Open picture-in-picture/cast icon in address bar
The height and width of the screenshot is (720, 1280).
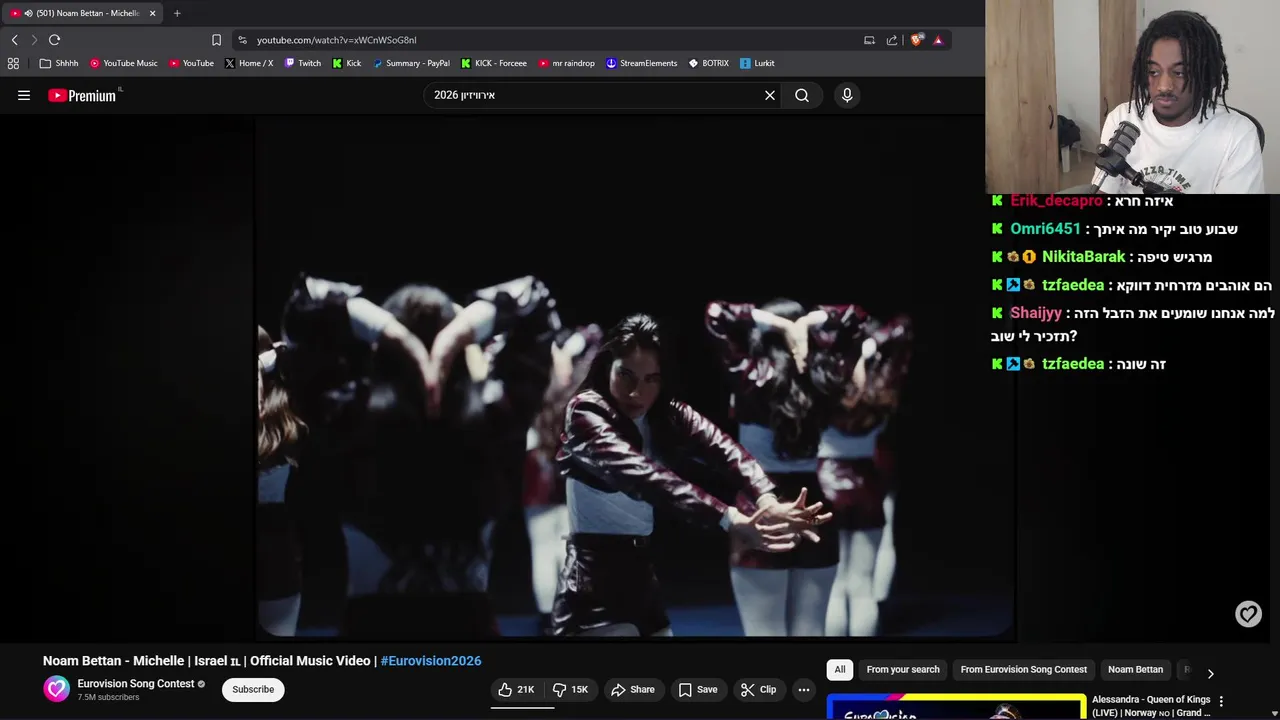869,40
